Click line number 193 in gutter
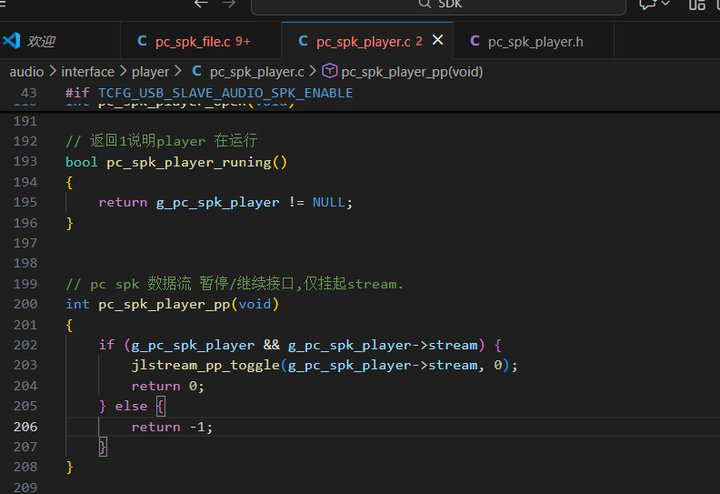The height and width of the screenshot is (494, 720). pos(25,161)
